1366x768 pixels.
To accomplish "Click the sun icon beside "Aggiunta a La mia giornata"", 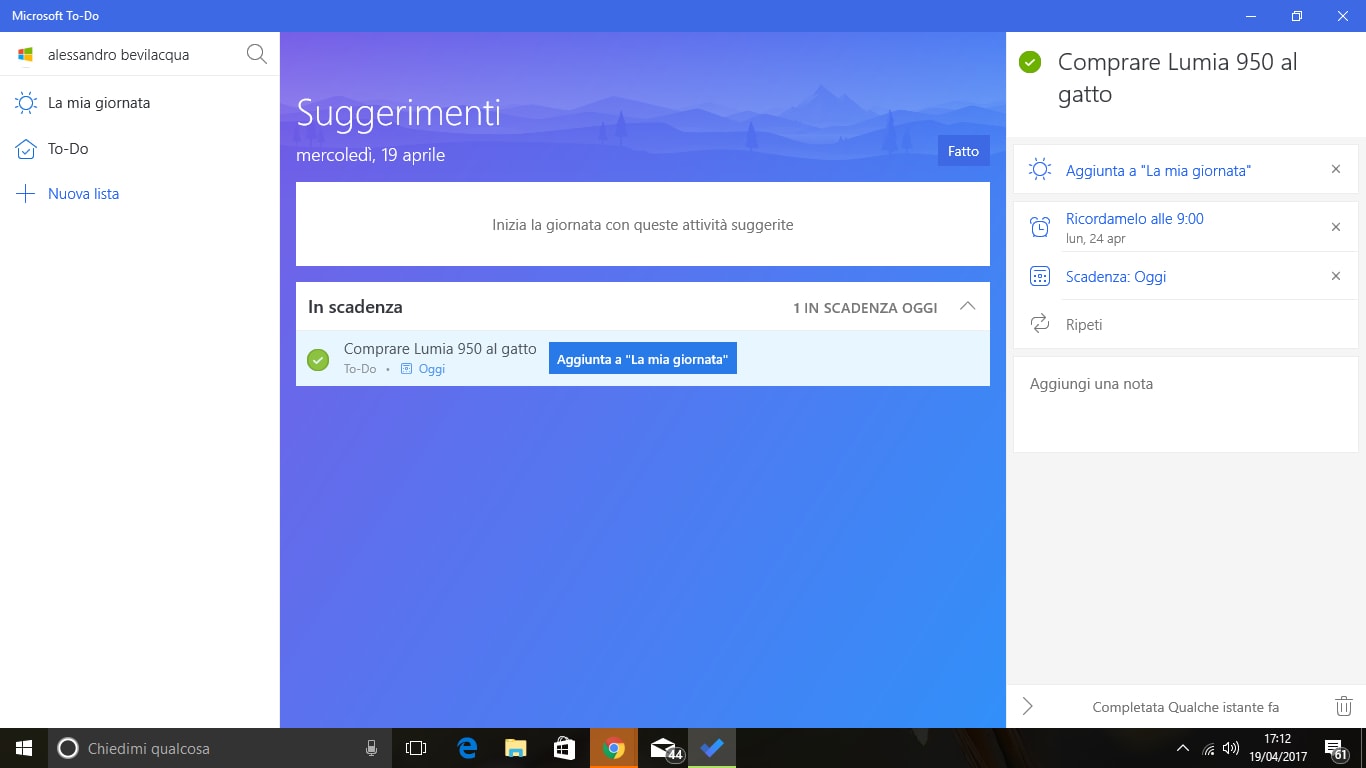I will (x=1039, y=169).
